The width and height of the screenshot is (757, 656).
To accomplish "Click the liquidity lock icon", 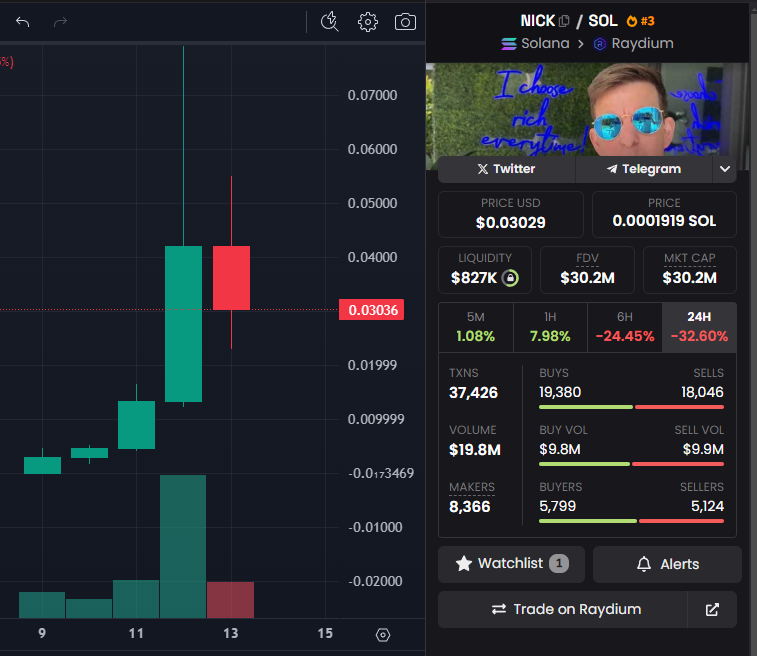I will pyautogui.click(x=510, y=278).
